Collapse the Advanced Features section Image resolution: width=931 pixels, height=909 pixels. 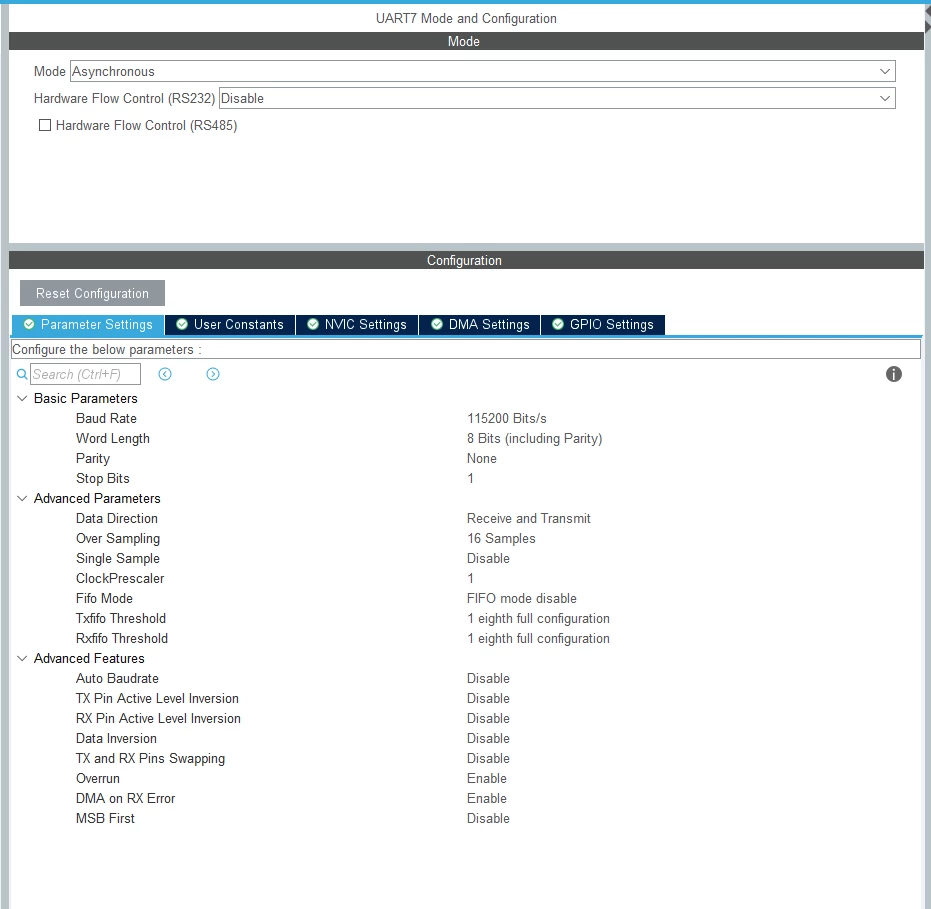22,658
